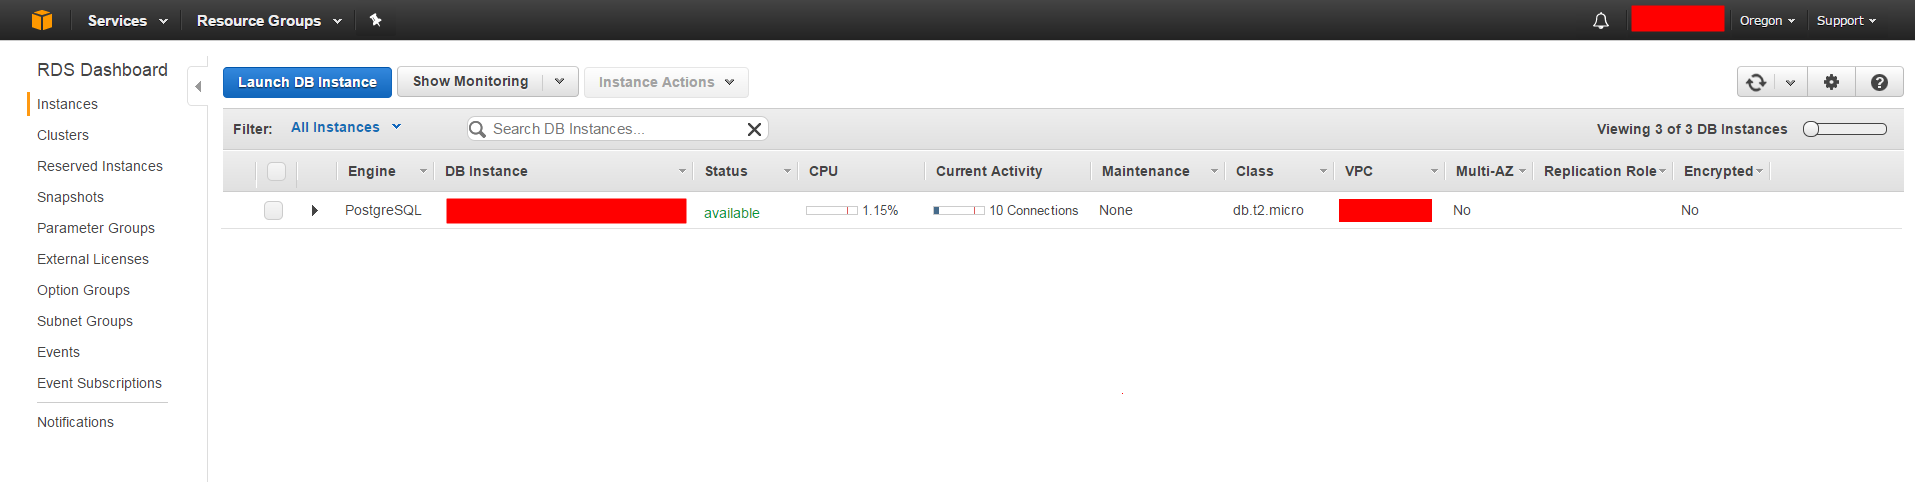Select the PostgreSQL instance row checkbox

tap(273, 210)
